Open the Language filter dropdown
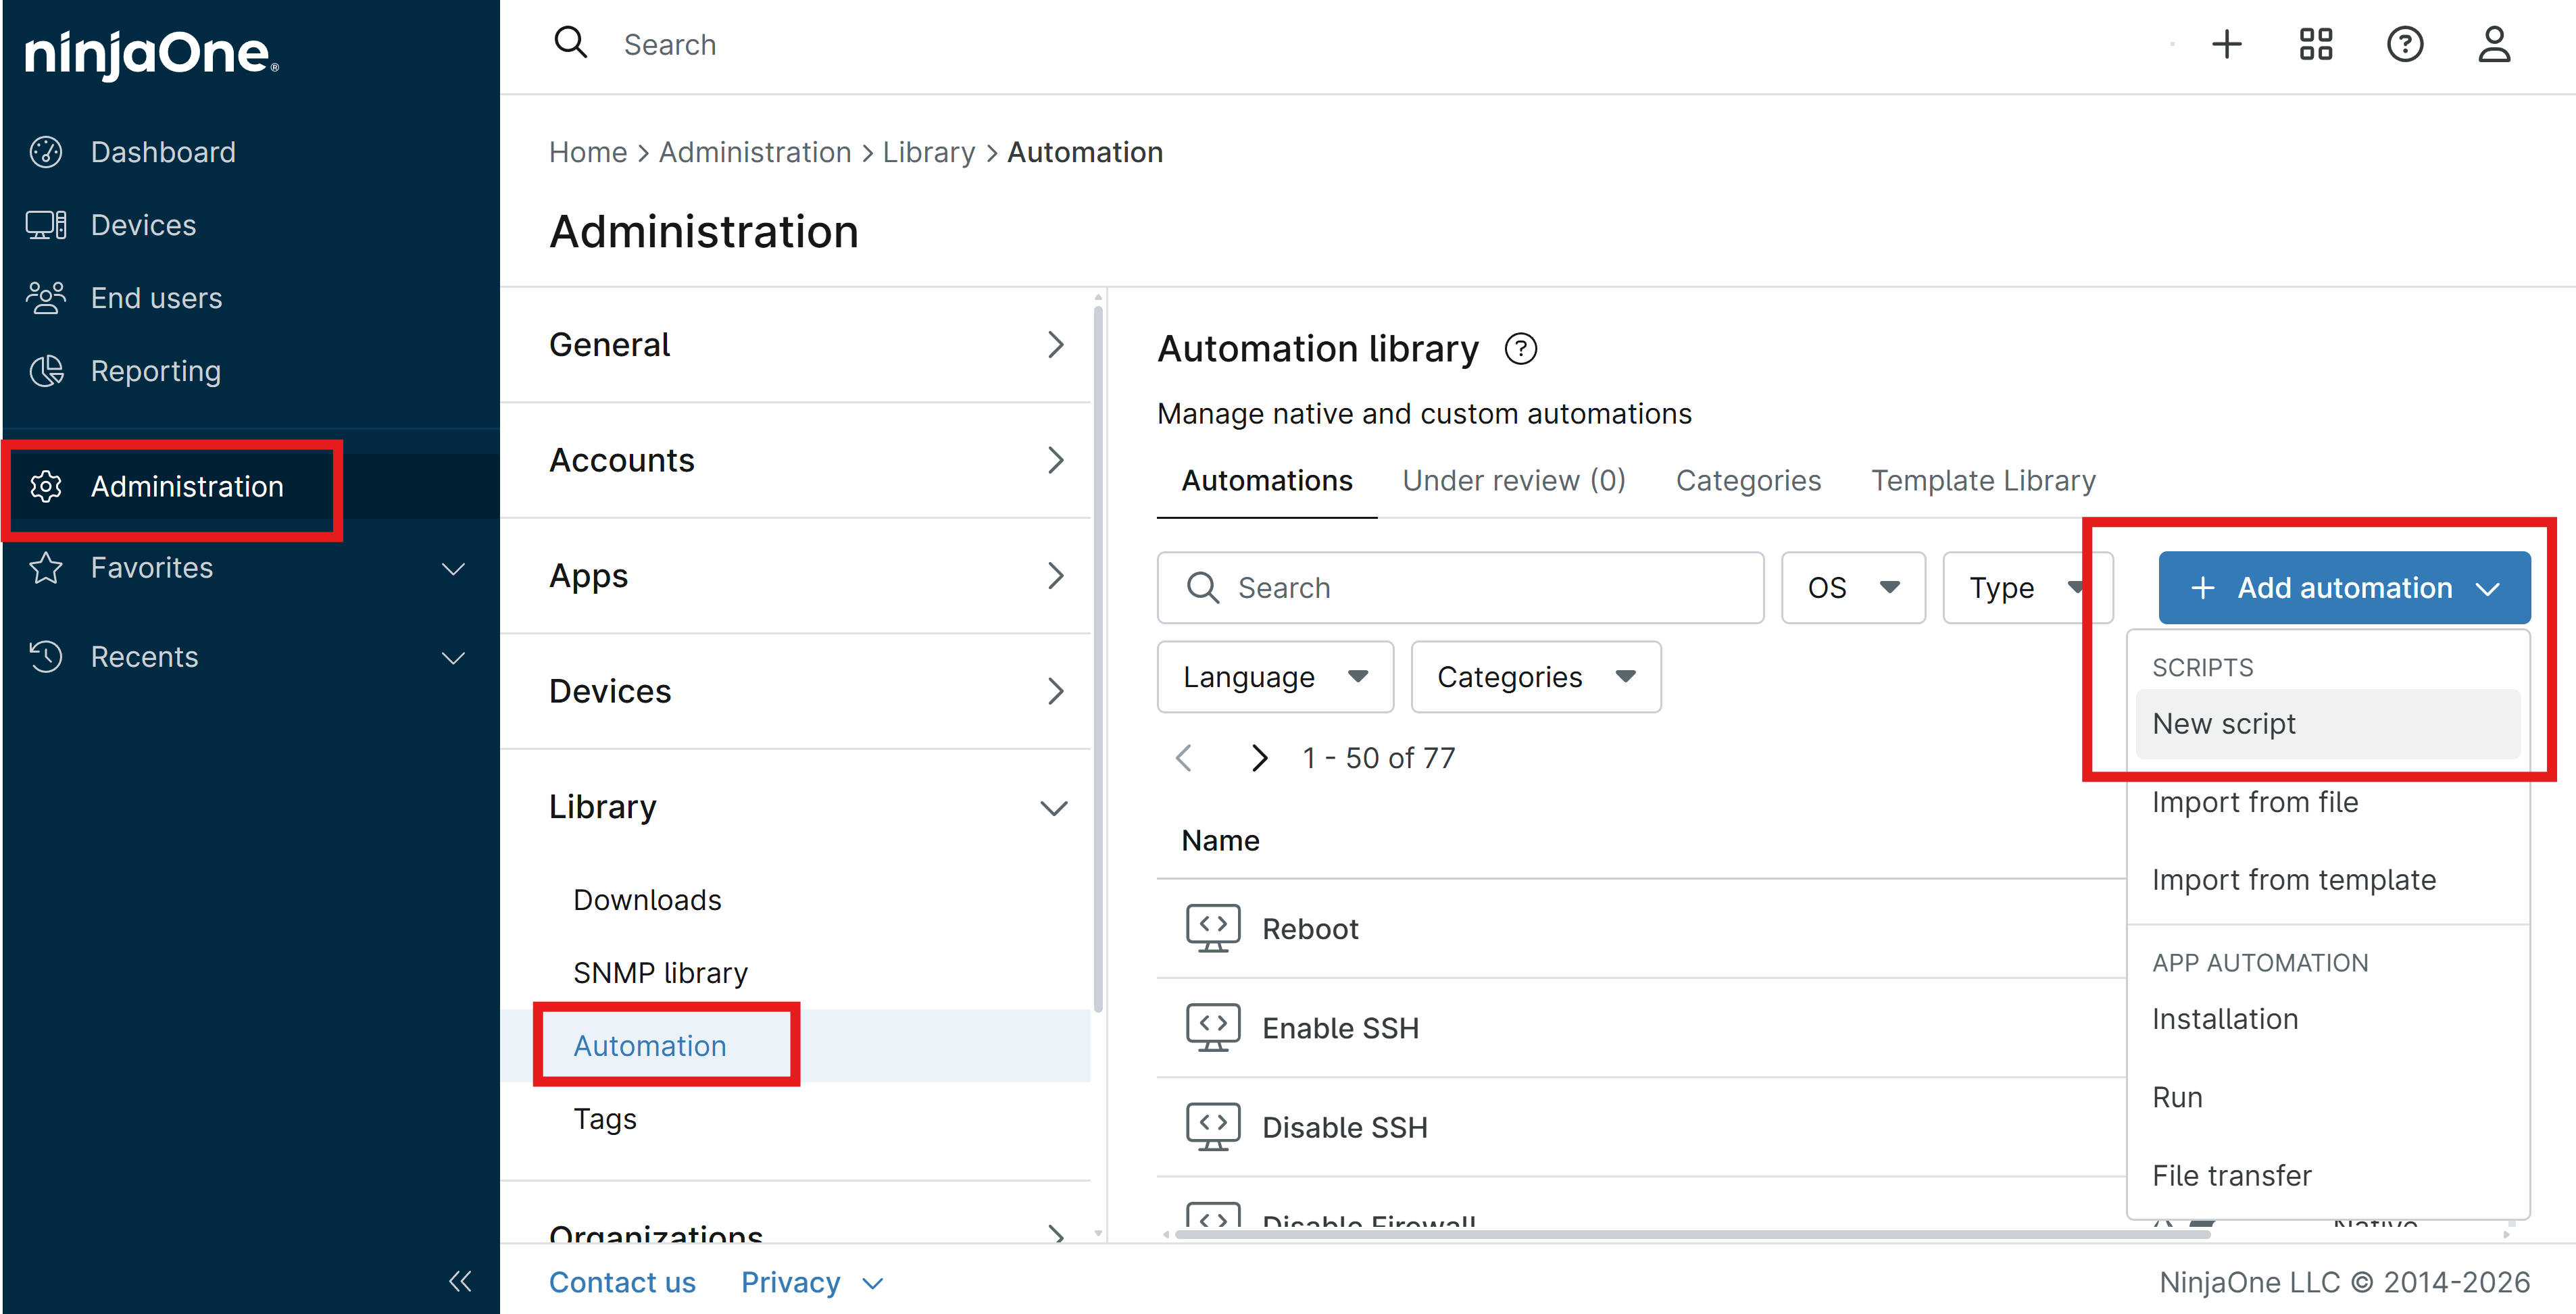 tap(1275, 677)
